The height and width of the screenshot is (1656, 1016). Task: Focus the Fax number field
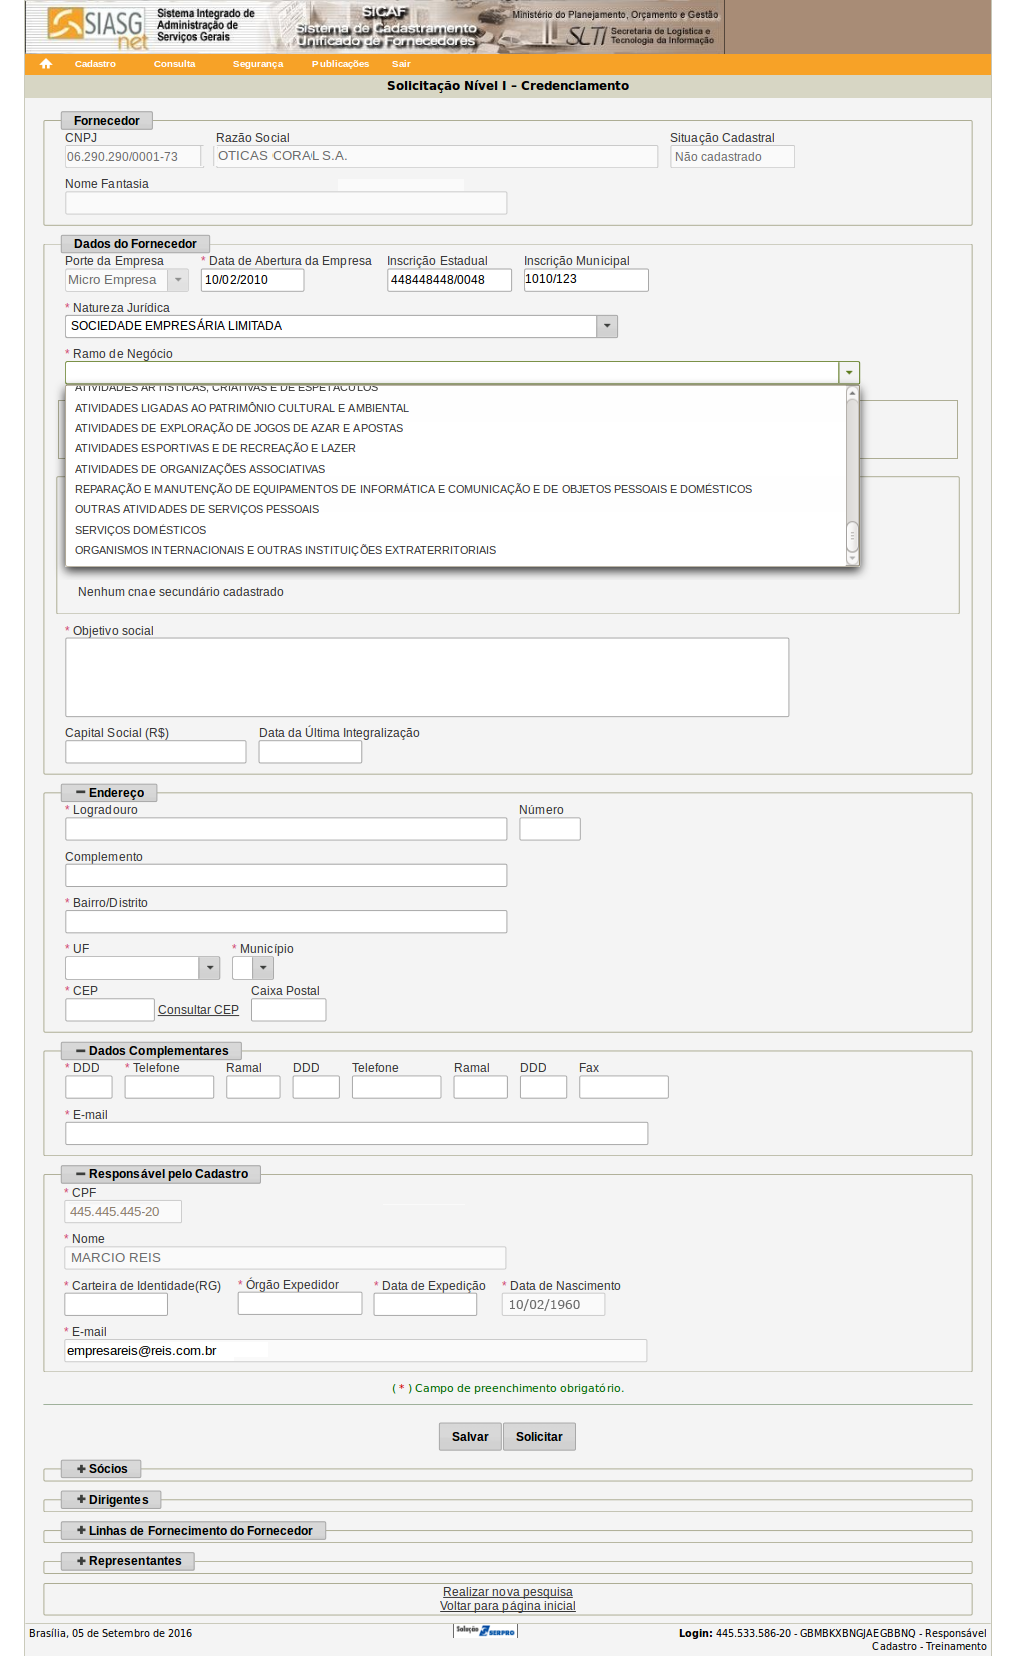[x=624, y=1087]
